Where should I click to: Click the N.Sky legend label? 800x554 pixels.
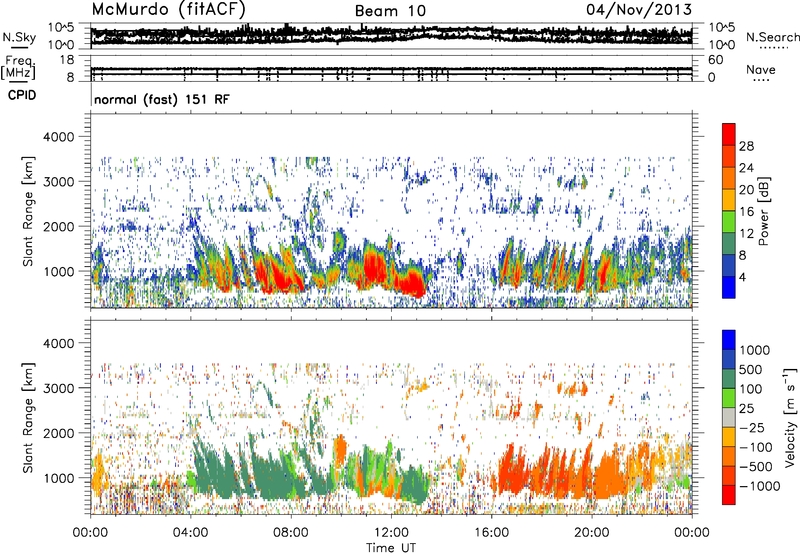click(19, 37)
